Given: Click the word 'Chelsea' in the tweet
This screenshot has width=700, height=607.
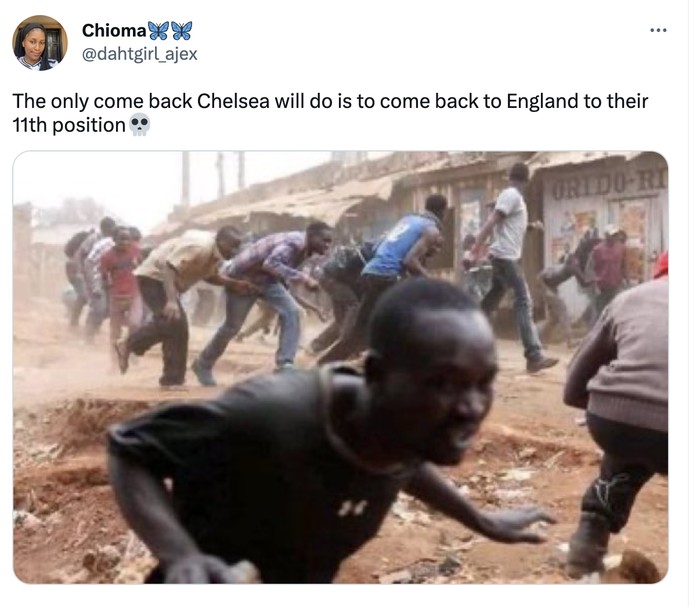Looking at the screenshot, I should pyautogui.click(x=233, y=101).
